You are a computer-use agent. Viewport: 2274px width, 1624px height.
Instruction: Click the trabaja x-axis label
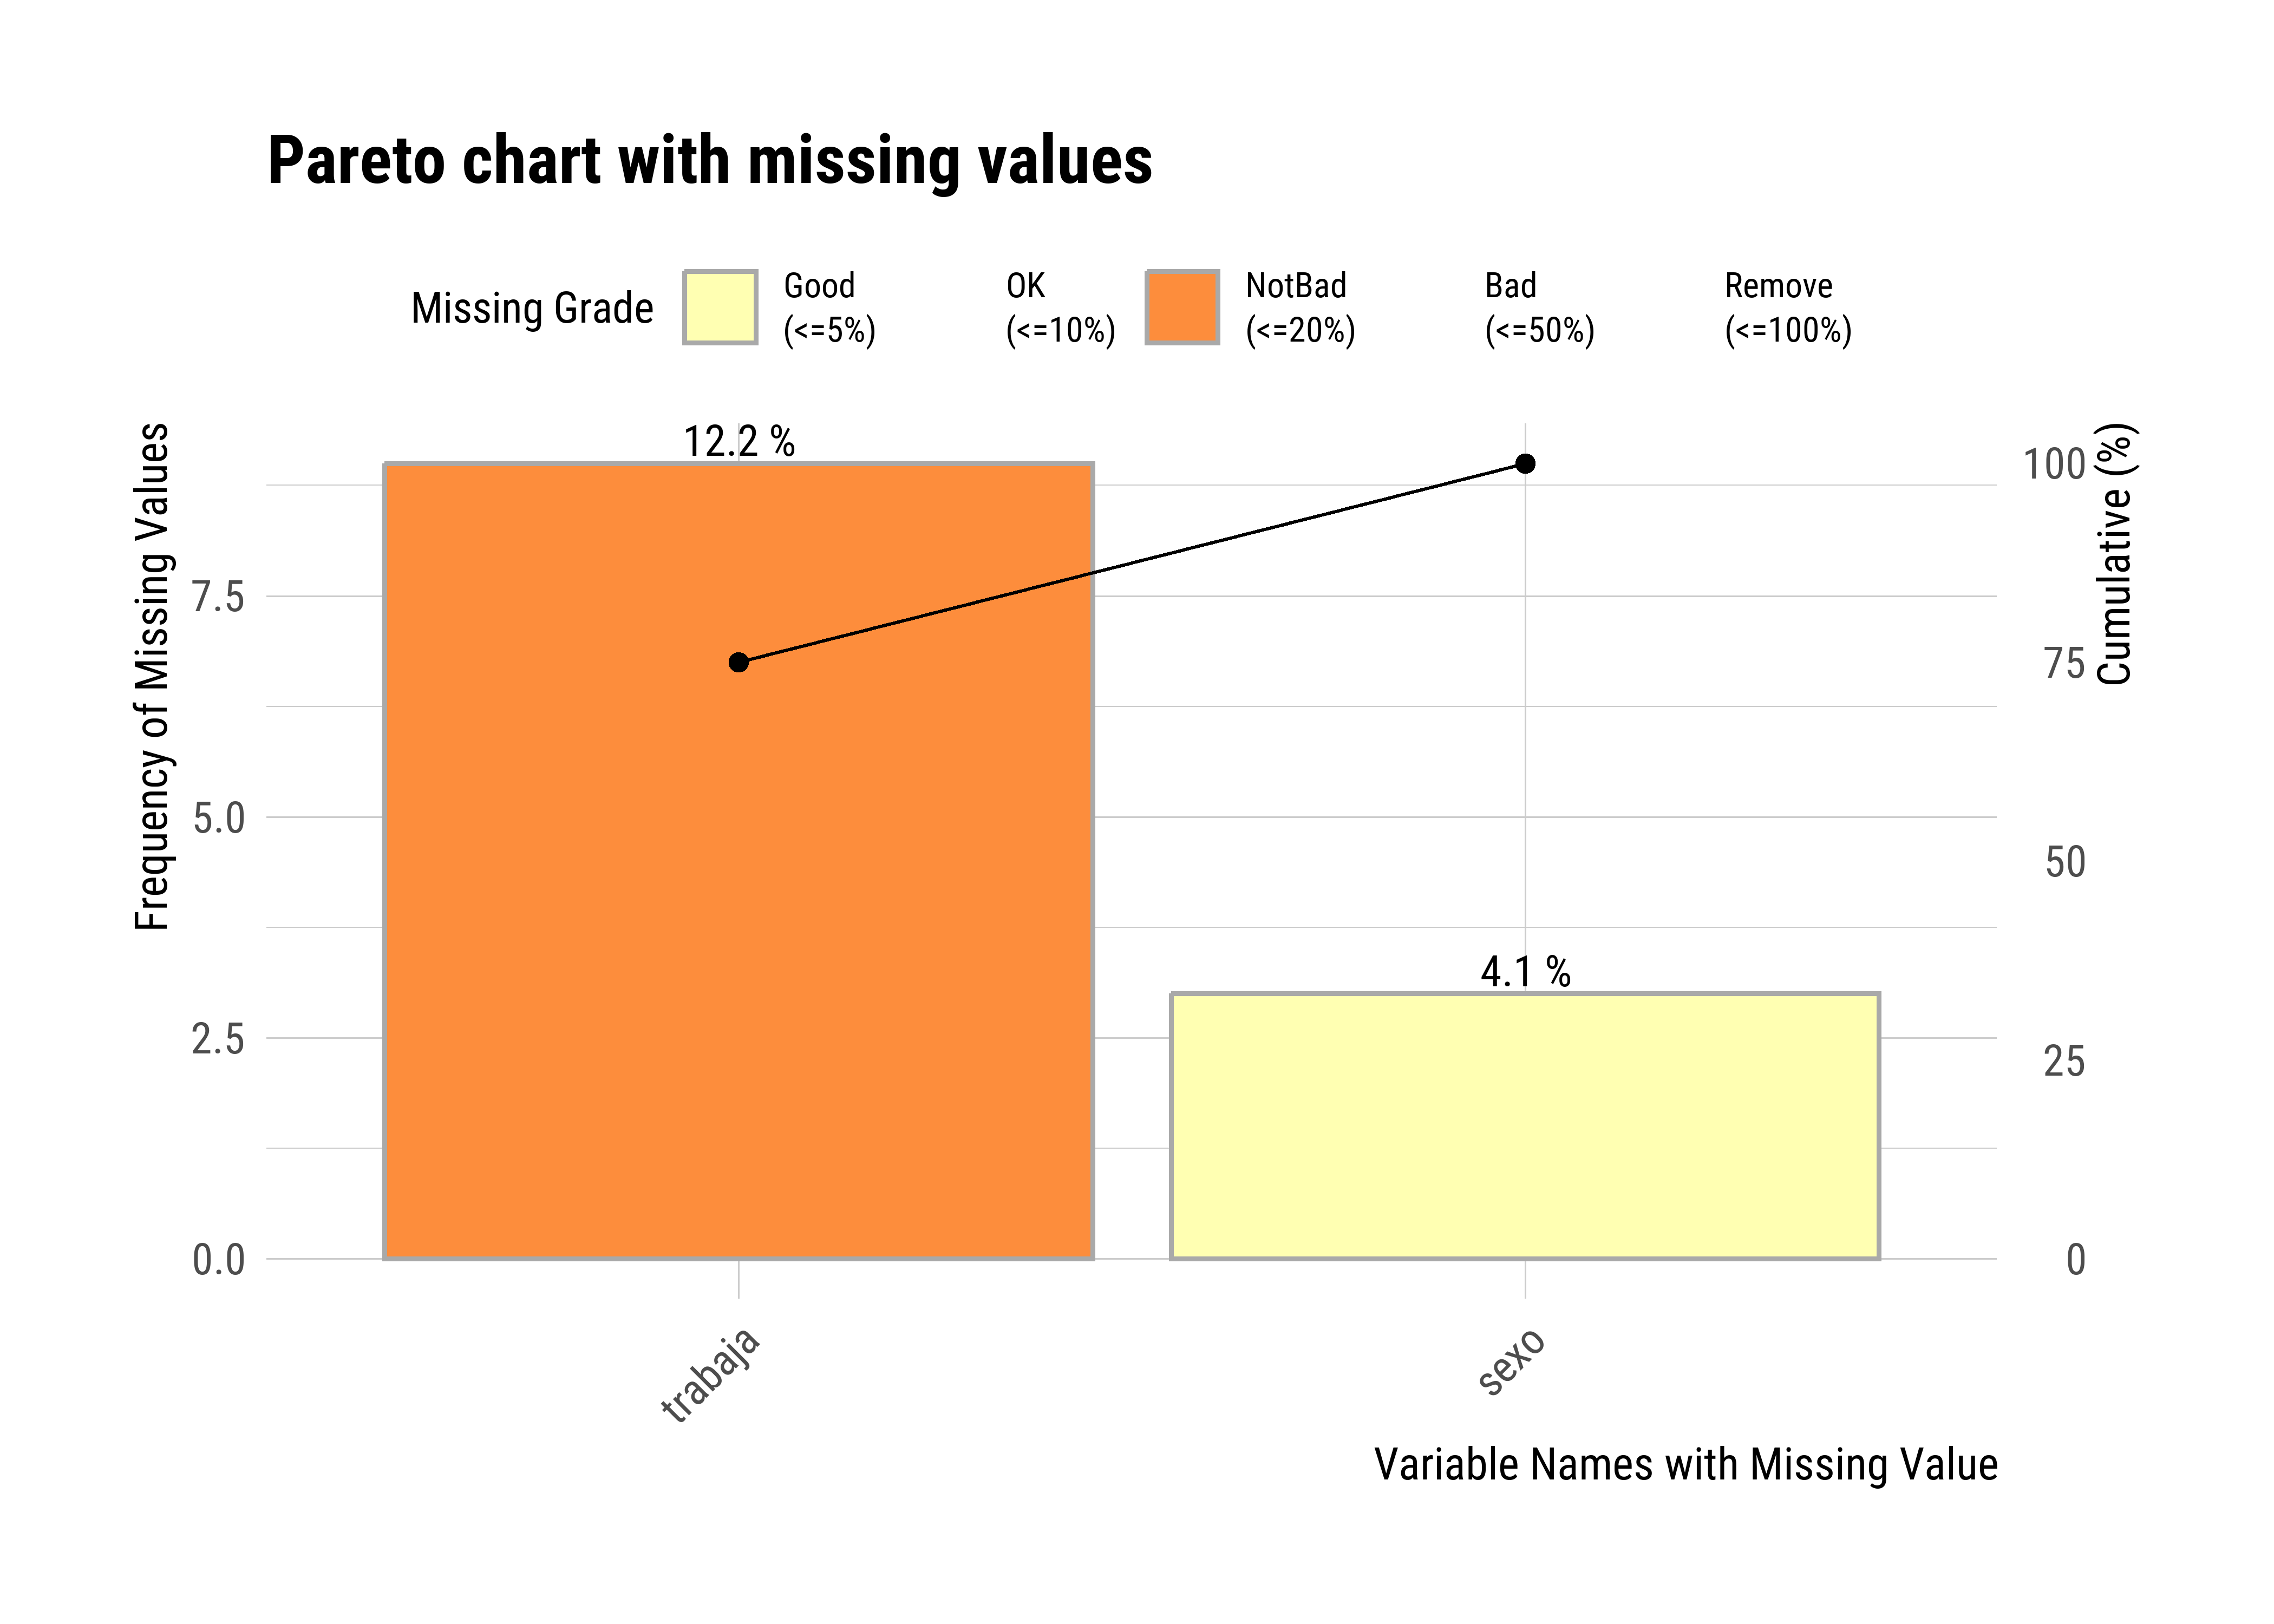tap(711, 1375)
